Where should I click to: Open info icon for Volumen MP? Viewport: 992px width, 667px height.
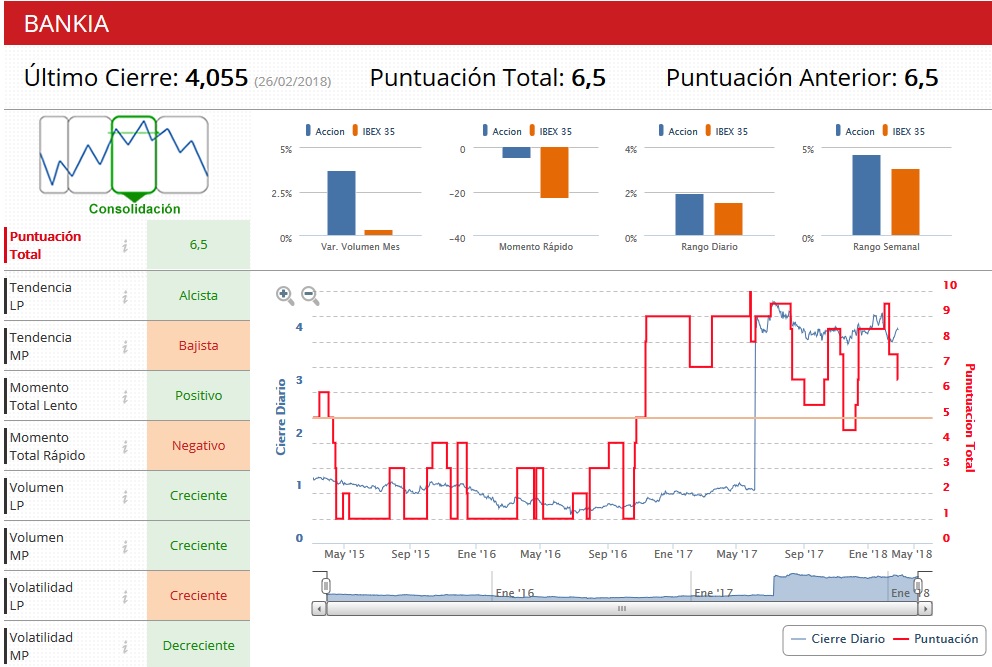(x=125, y=546)
